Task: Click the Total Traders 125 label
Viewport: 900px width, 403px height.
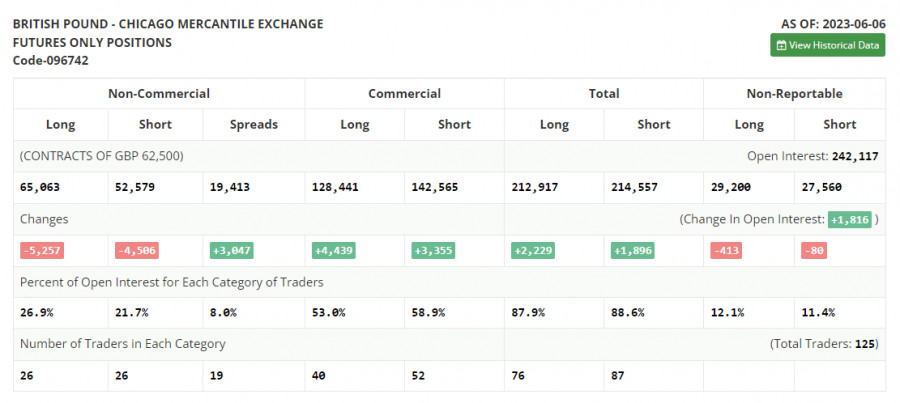Action: [x=823, y=343]
